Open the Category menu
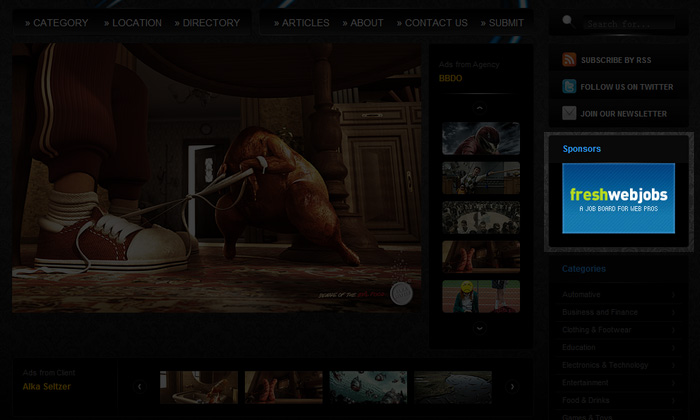Image resolution: width=700 pixels, height=420 pixels. [x=57, y=23]
